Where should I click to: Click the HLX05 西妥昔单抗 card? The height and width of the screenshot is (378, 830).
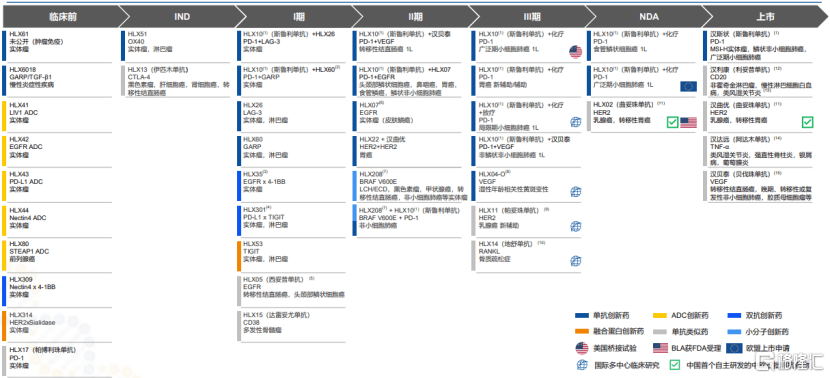pos(291,291)
